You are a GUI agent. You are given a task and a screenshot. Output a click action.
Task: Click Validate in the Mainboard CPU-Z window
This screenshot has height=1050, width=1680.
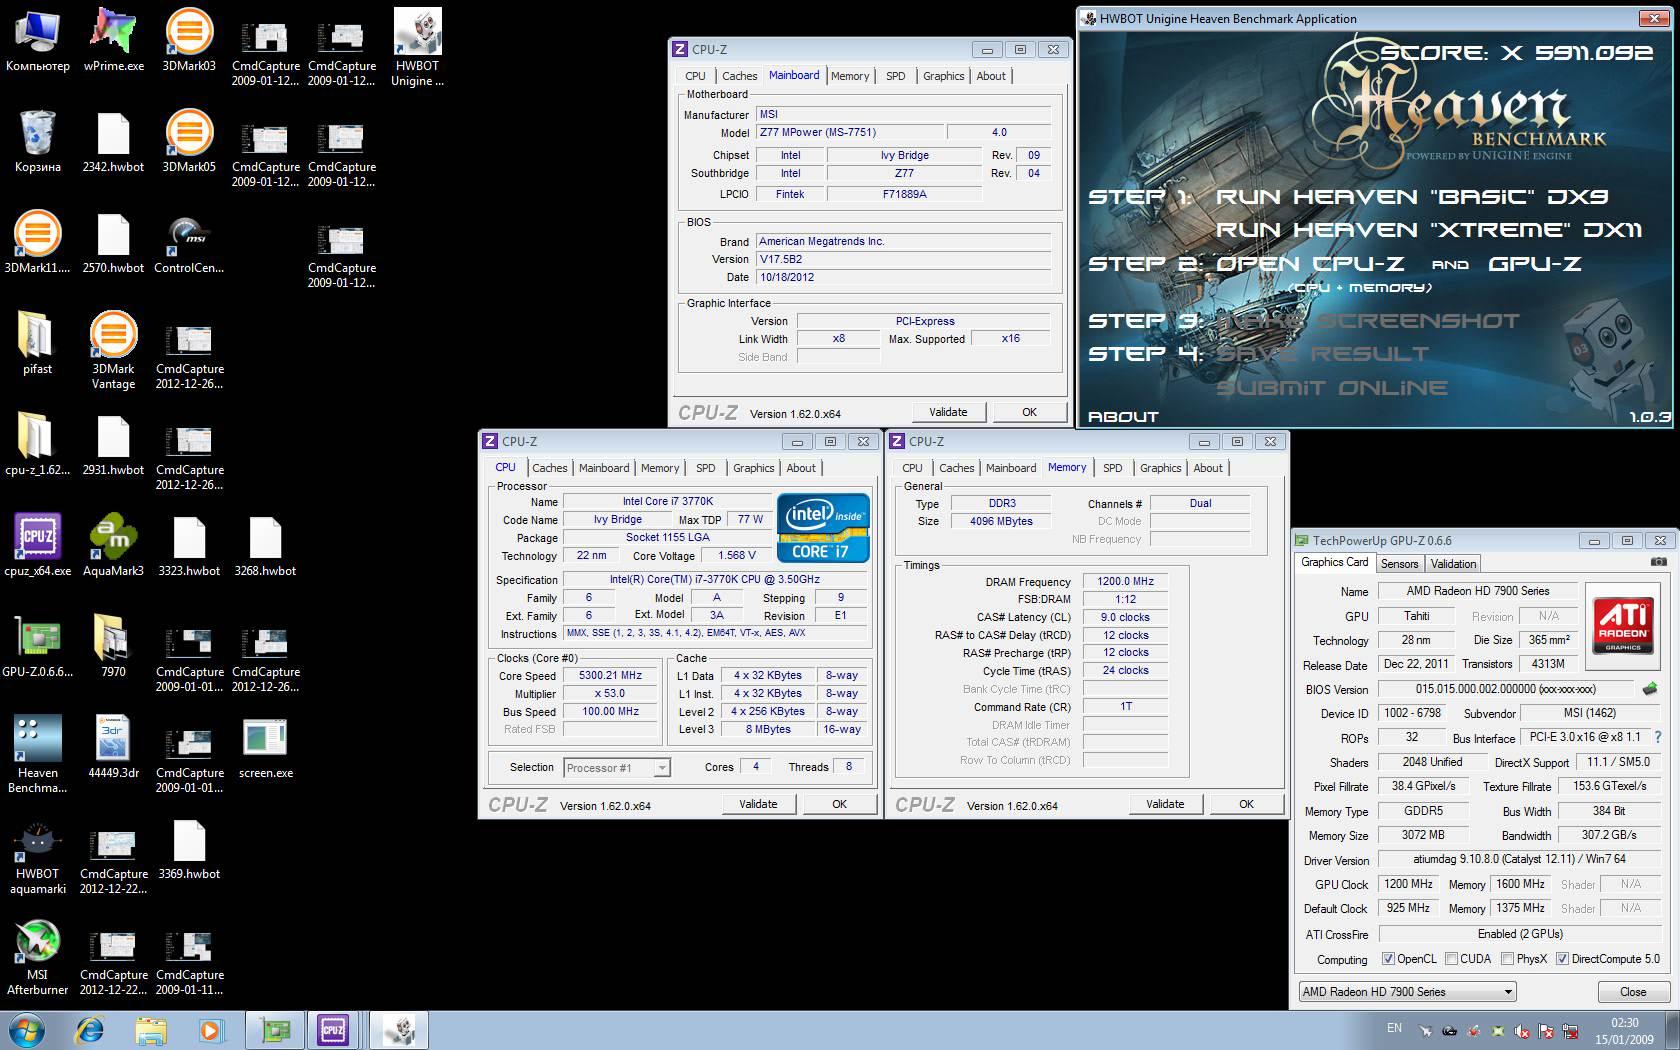coord(948,412)
